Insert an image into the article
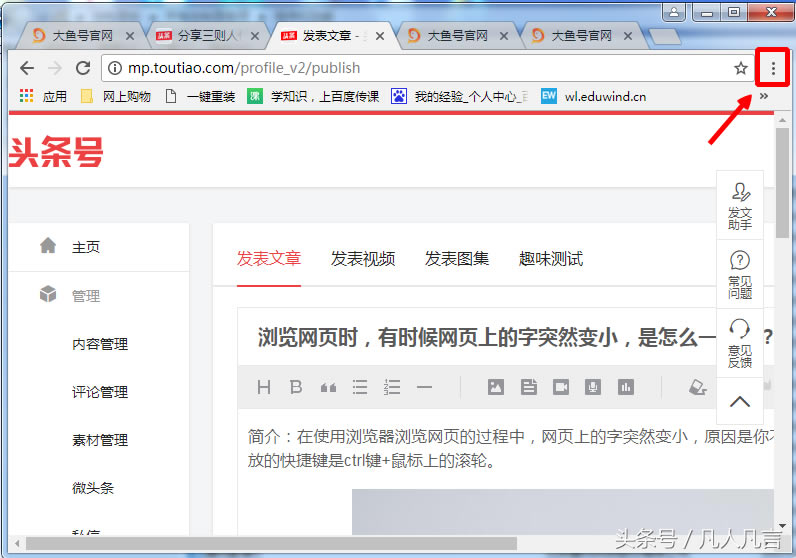The width and height of the screenshot is (796, 558). (x=496, y=387)
